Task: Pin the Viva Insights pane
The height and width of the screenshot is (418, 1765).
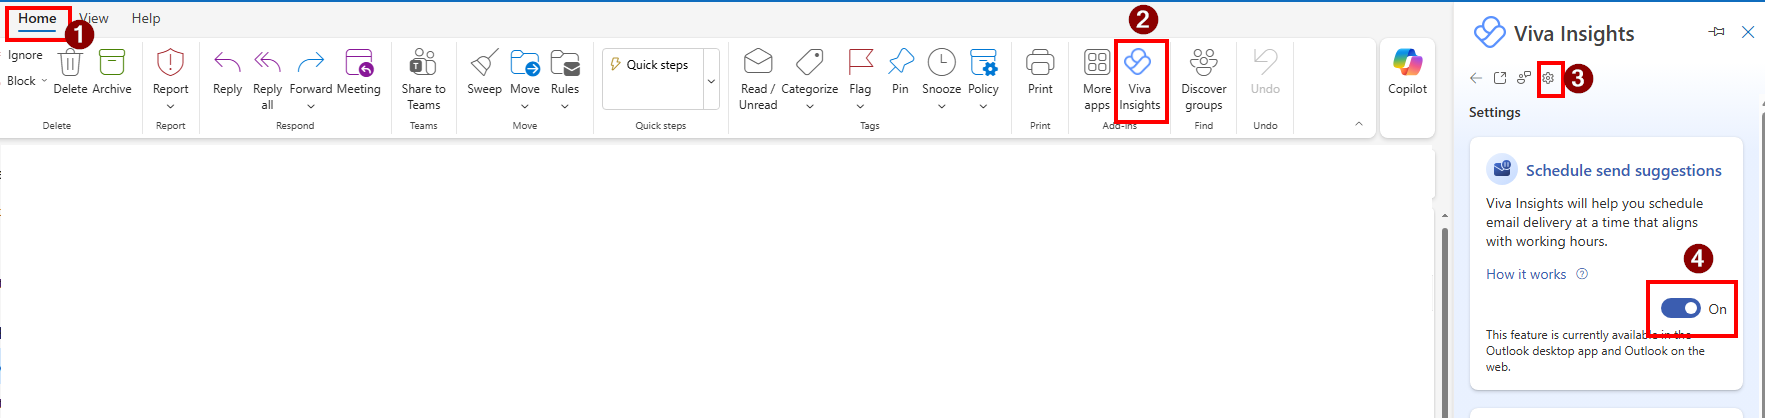Action: [x=1717, y=32]
